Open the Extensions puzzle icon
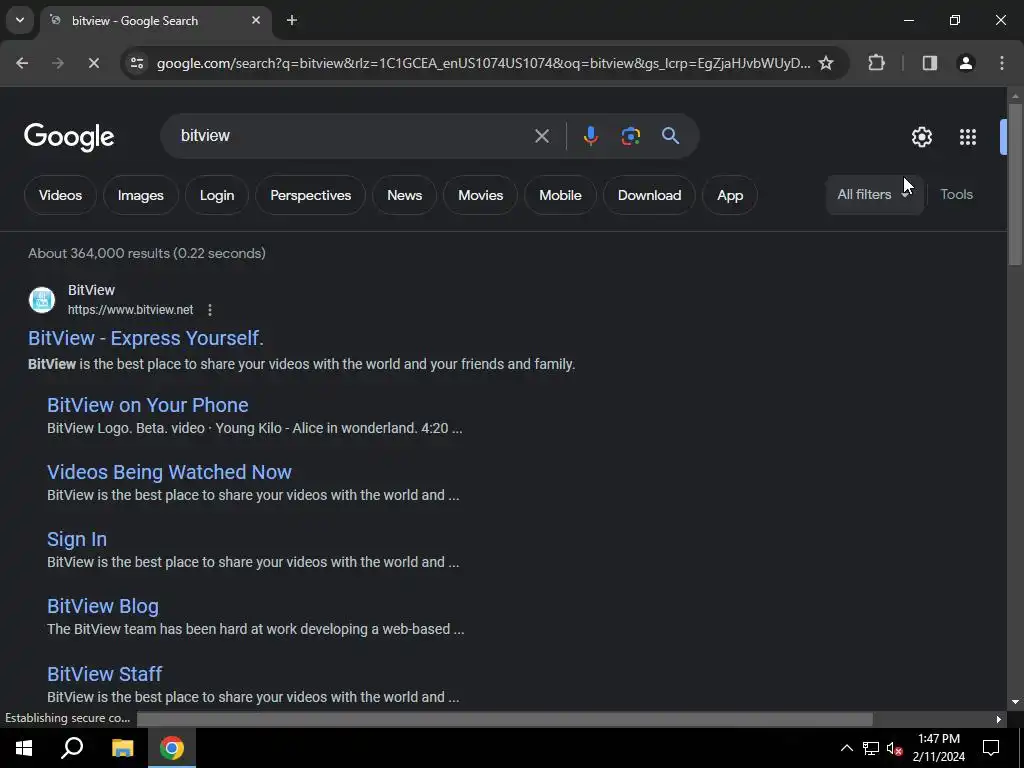The width and height of the screenshot is (1024, 768). point(876,63)
